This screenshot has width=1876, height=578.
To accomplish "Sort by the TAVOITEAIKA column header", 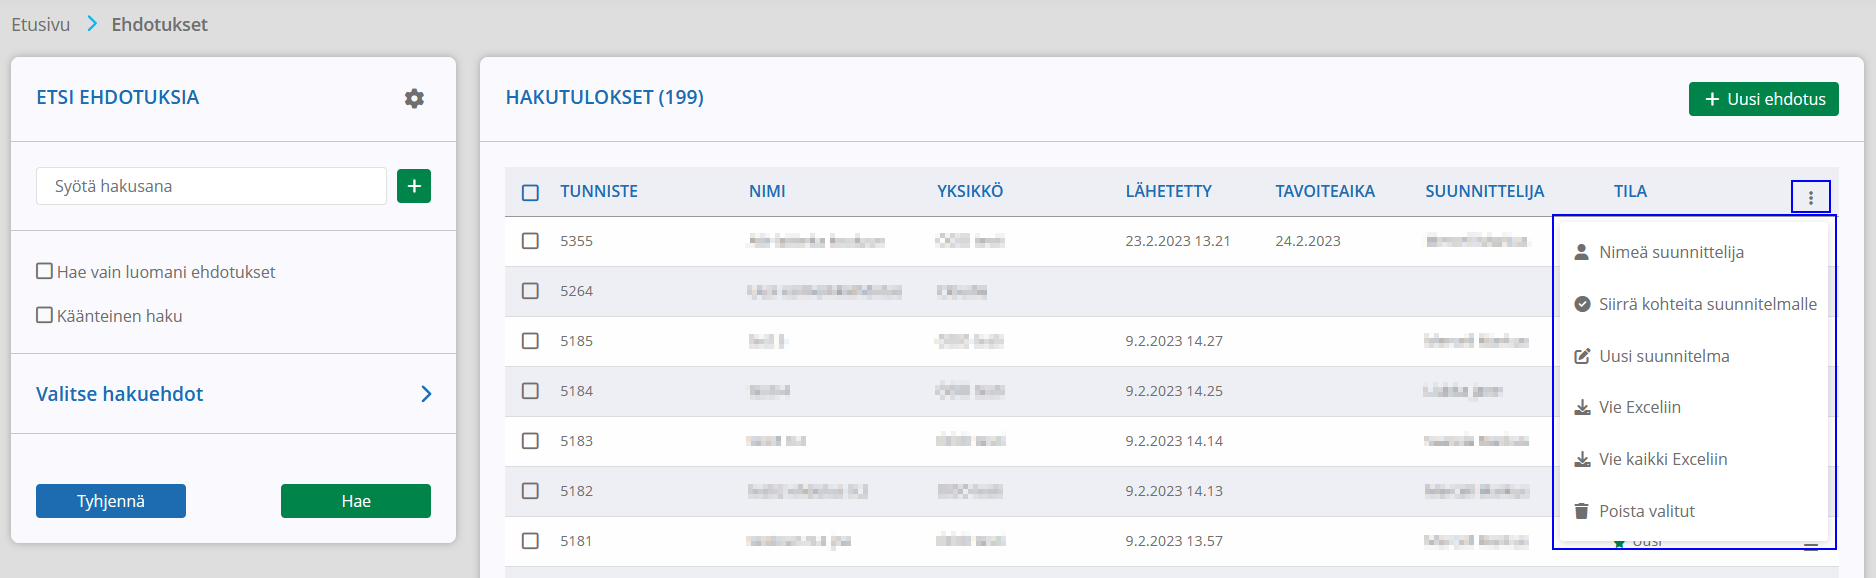I will pos(1325,191).
